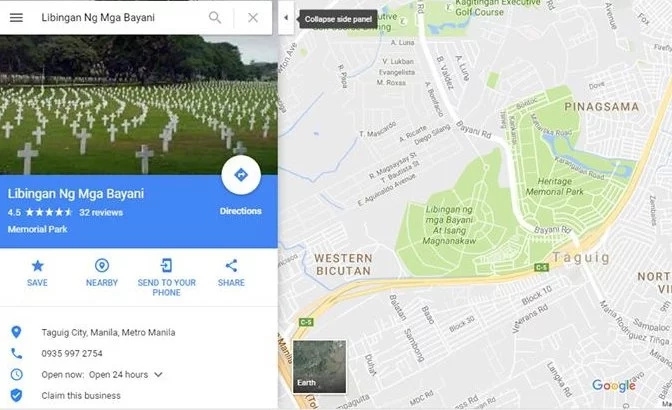
Task: Share this place via share icon
Action: click(231, 266)
